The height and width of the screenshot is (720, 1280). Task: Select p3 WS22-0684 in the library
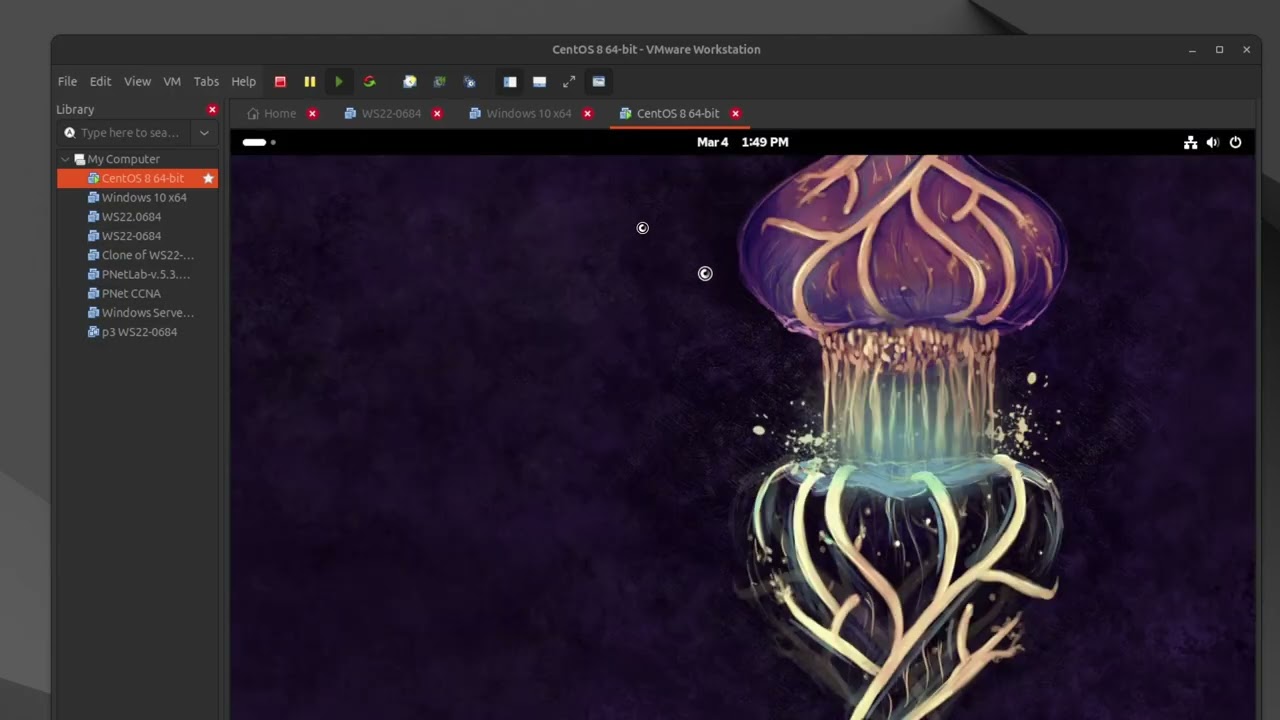(x=137, y=332)
